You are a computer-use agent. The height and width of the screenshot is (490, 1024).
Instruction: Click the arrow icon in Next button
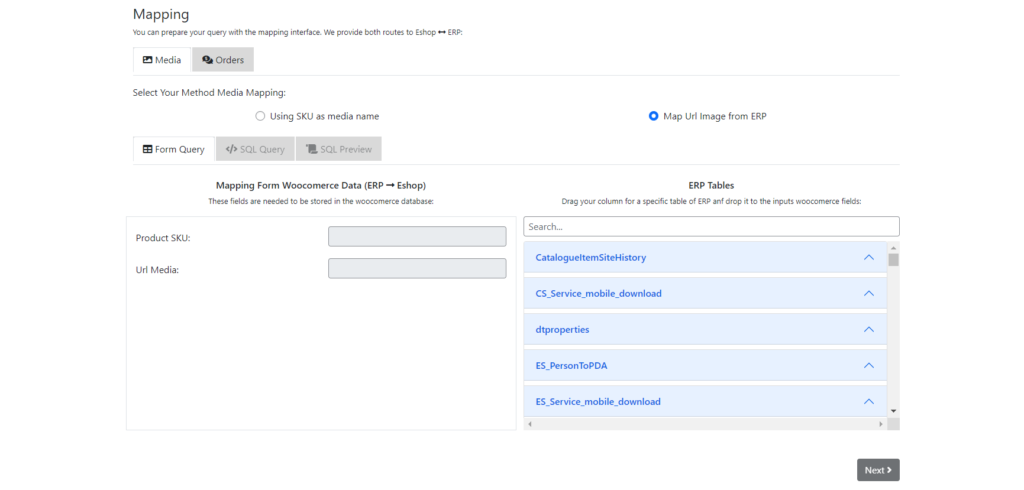click(890, 470)
